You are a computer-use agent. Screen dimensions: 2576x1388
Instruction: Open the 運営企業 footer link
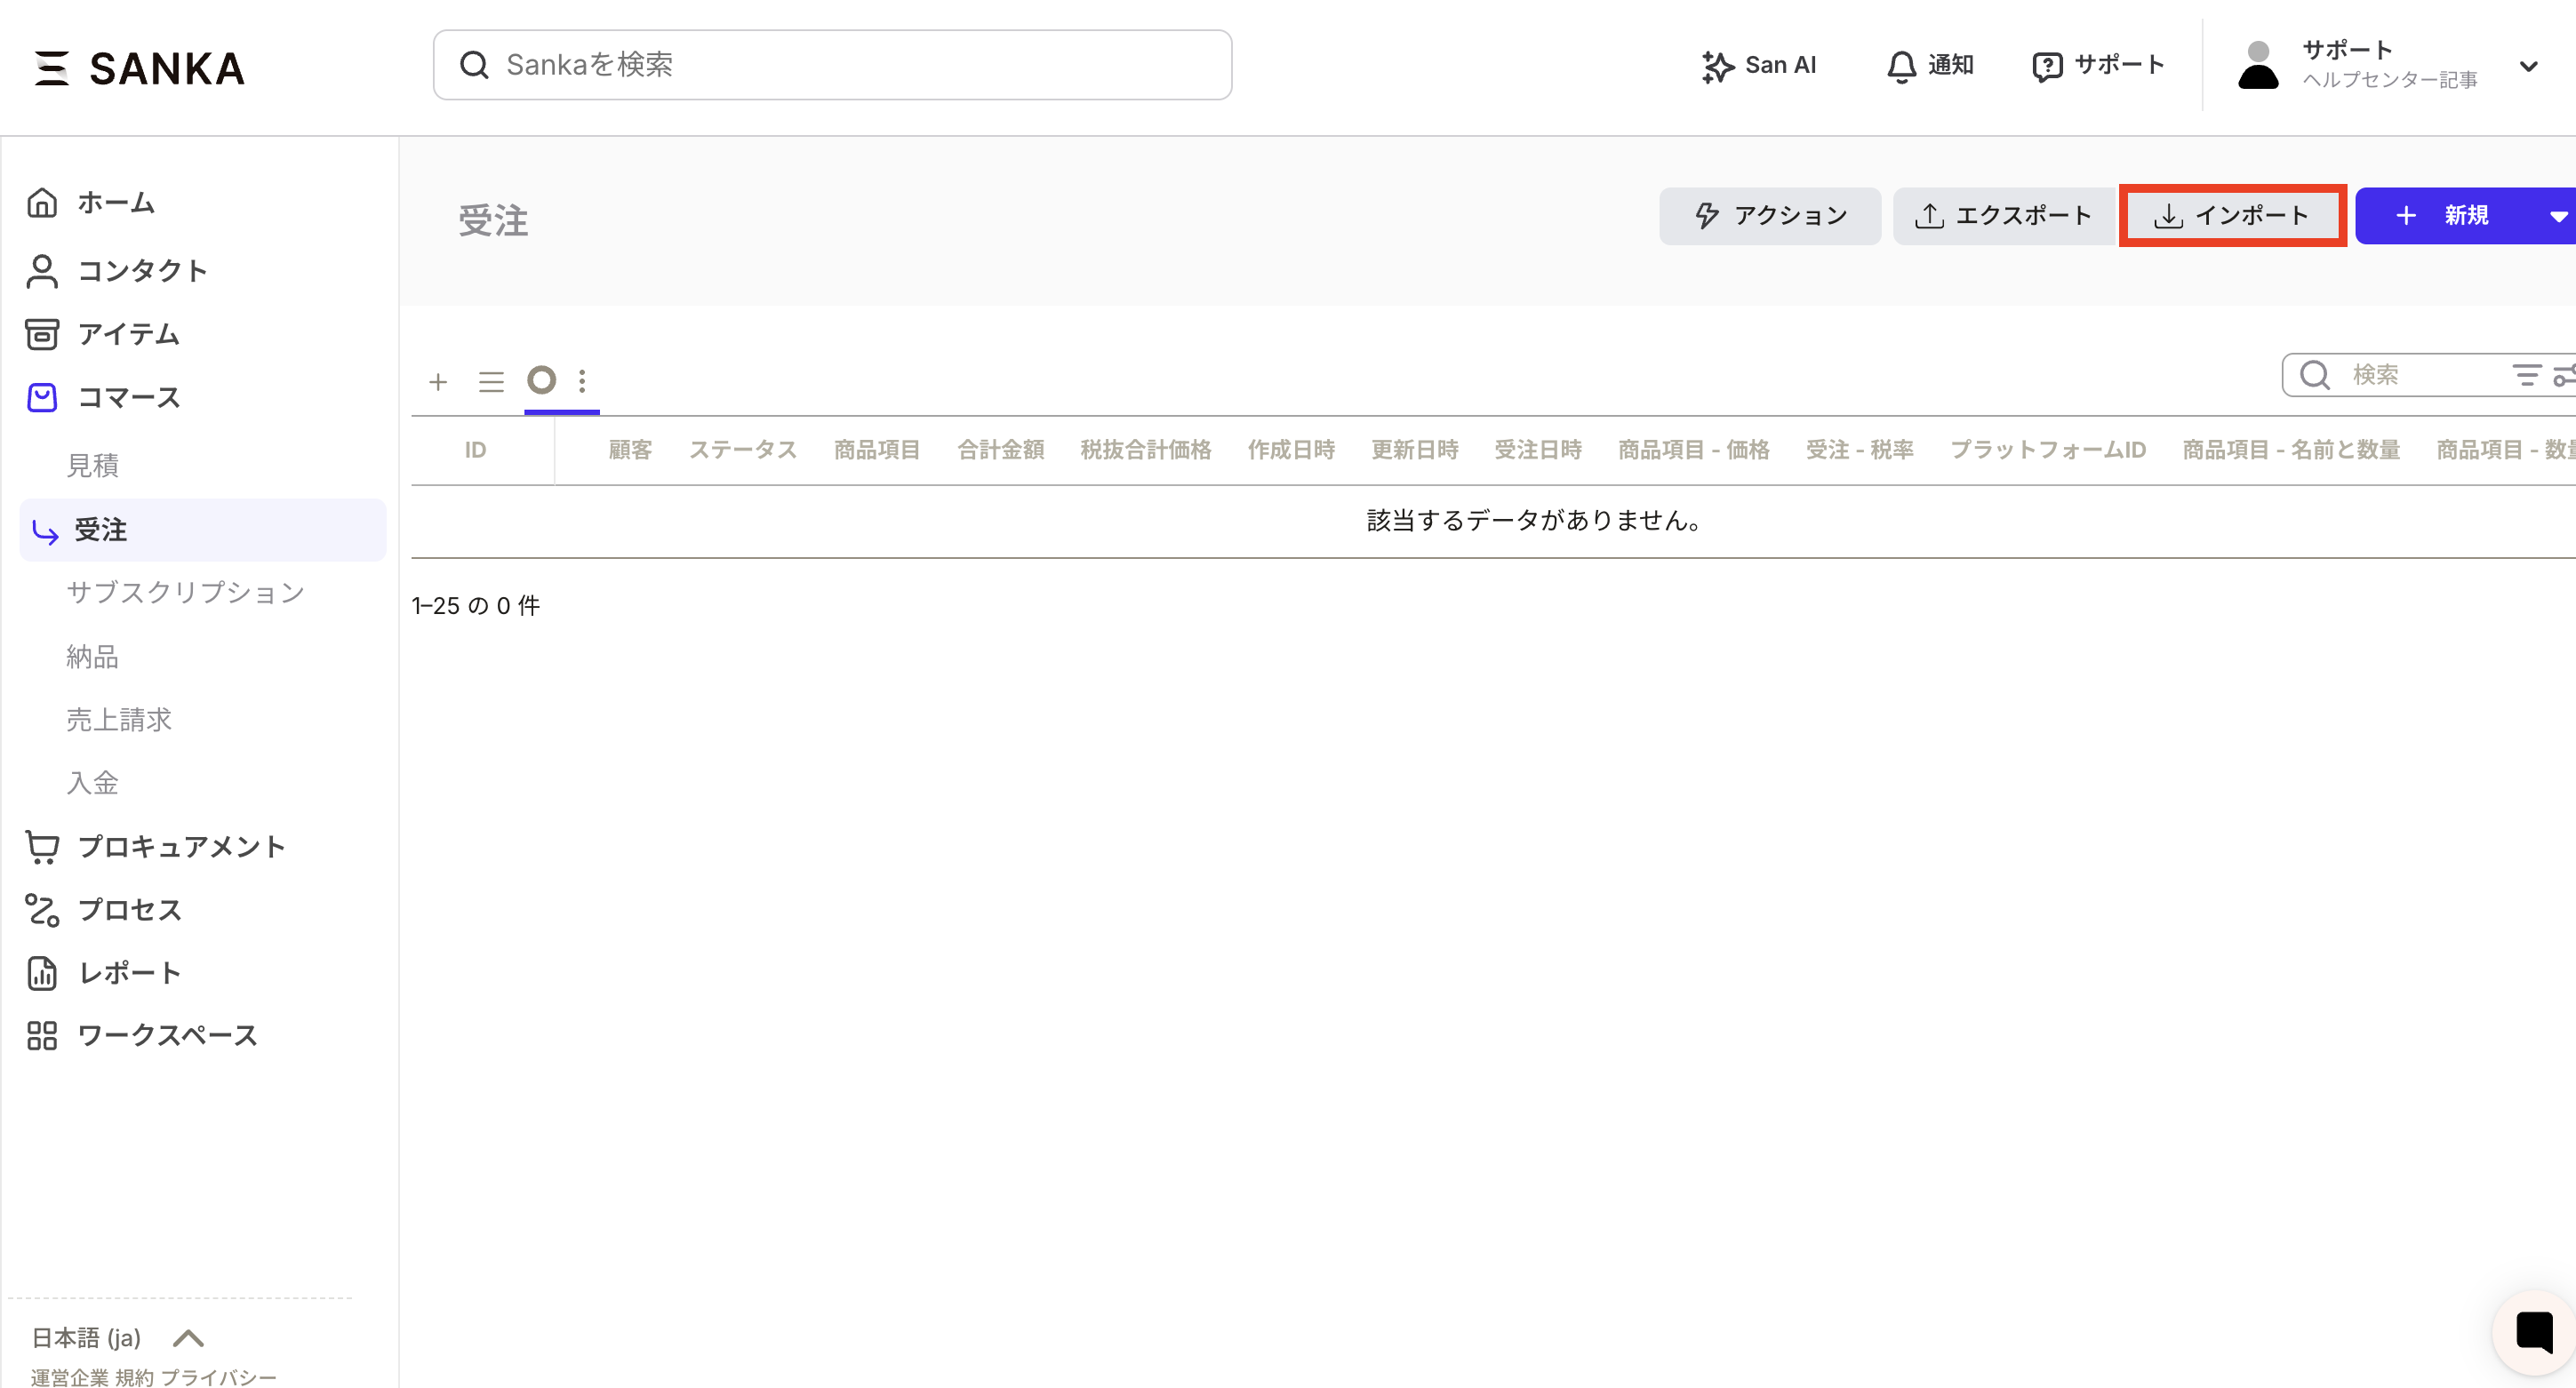tap(69, 1377)
